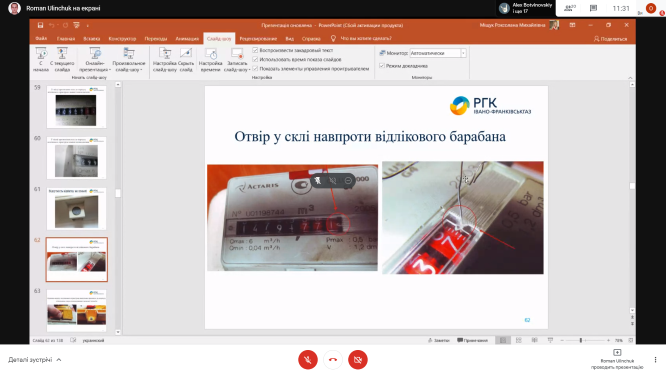Unmute microphone in Google Meet

[x=308, y=360]
